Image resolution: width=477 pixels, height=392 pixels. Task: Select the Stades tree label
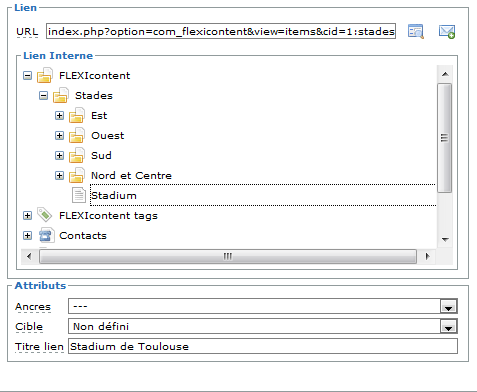coord(94,96)
